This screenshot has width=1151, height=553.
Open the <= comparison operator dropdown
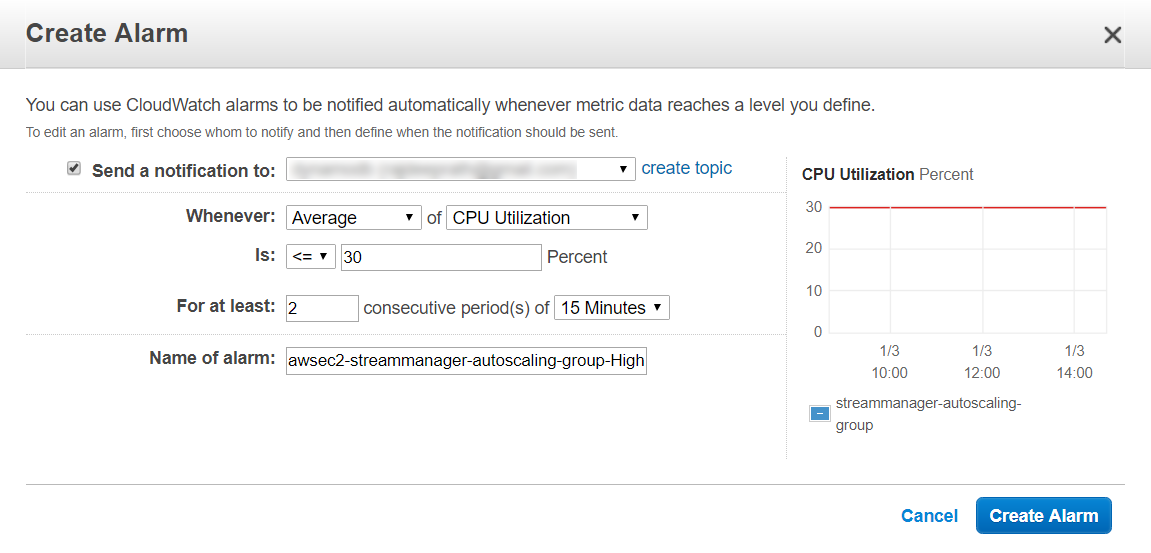tap(311, 257)
